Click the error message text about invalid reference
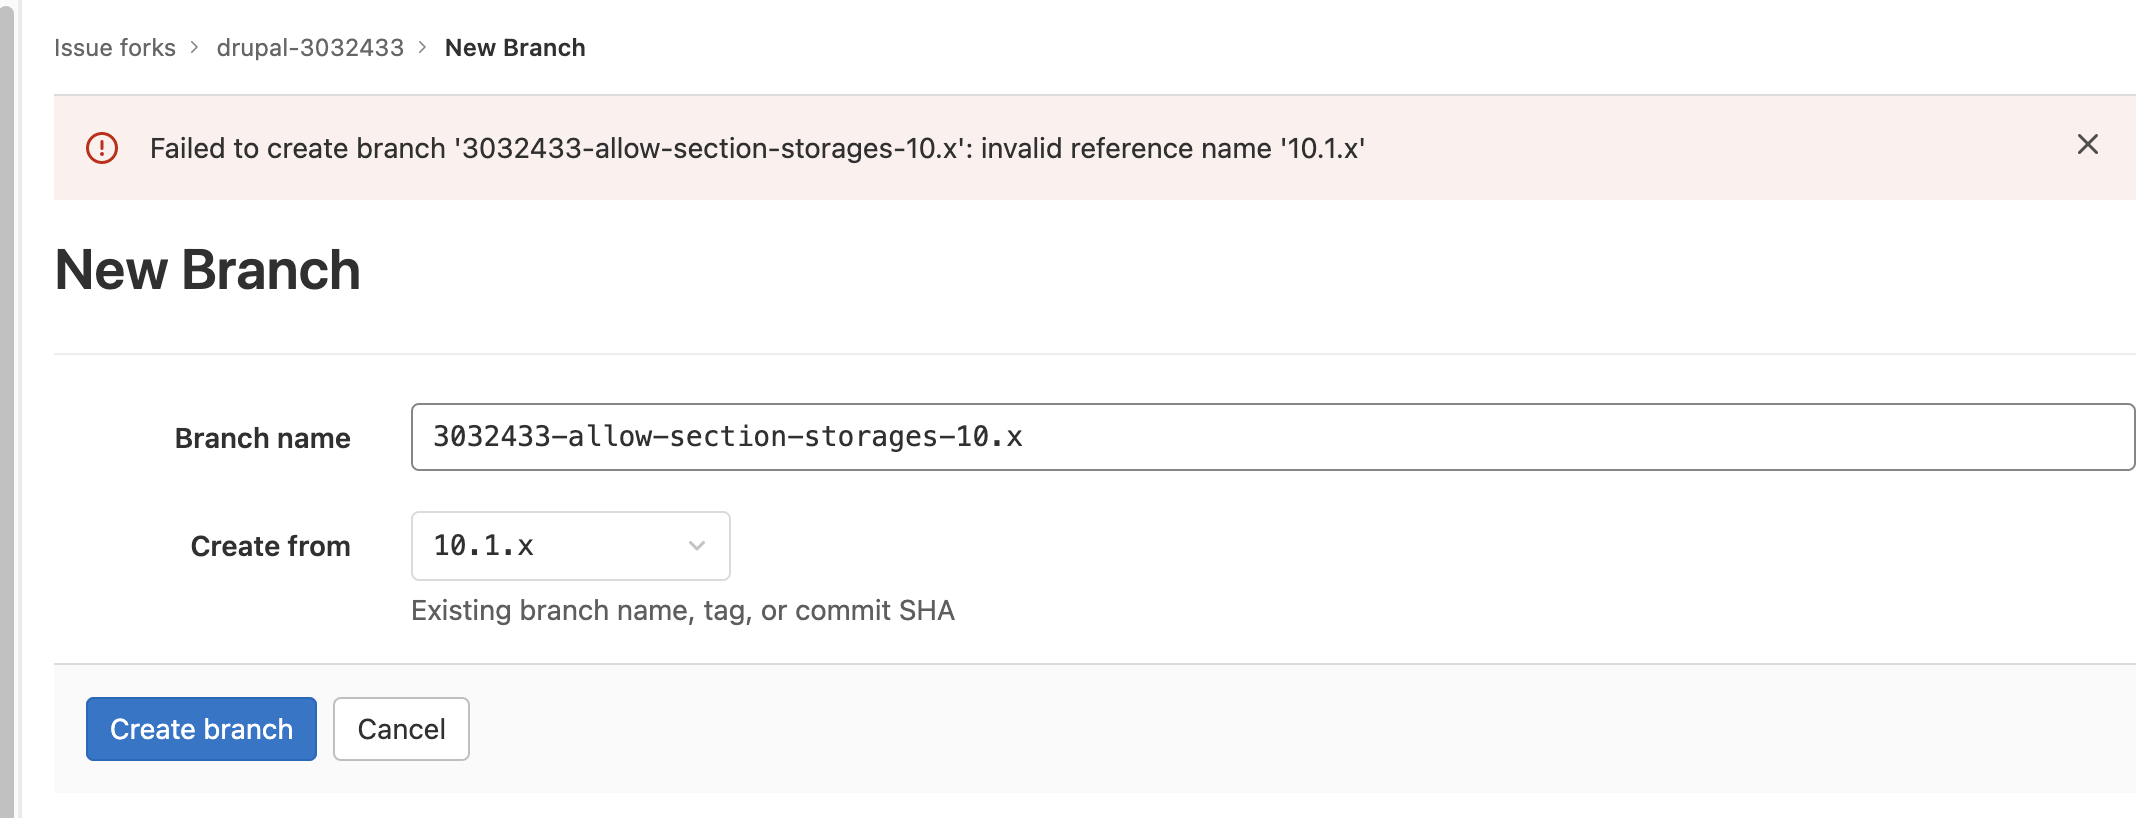The image size is (2156, 818). (757, 149)
